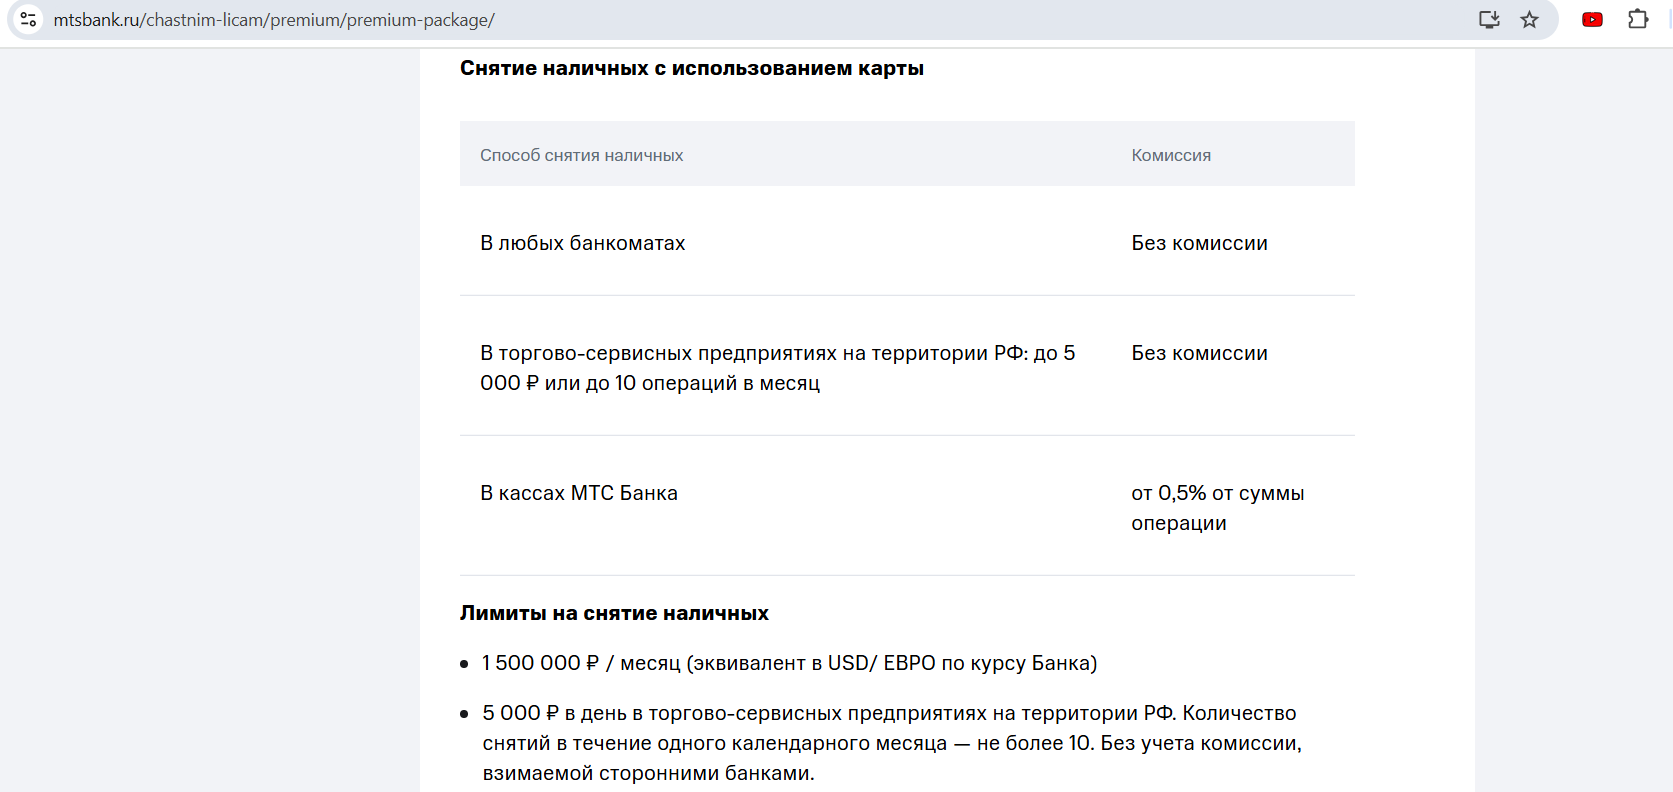Open the red YouTube extension icon

[1592, 19]
